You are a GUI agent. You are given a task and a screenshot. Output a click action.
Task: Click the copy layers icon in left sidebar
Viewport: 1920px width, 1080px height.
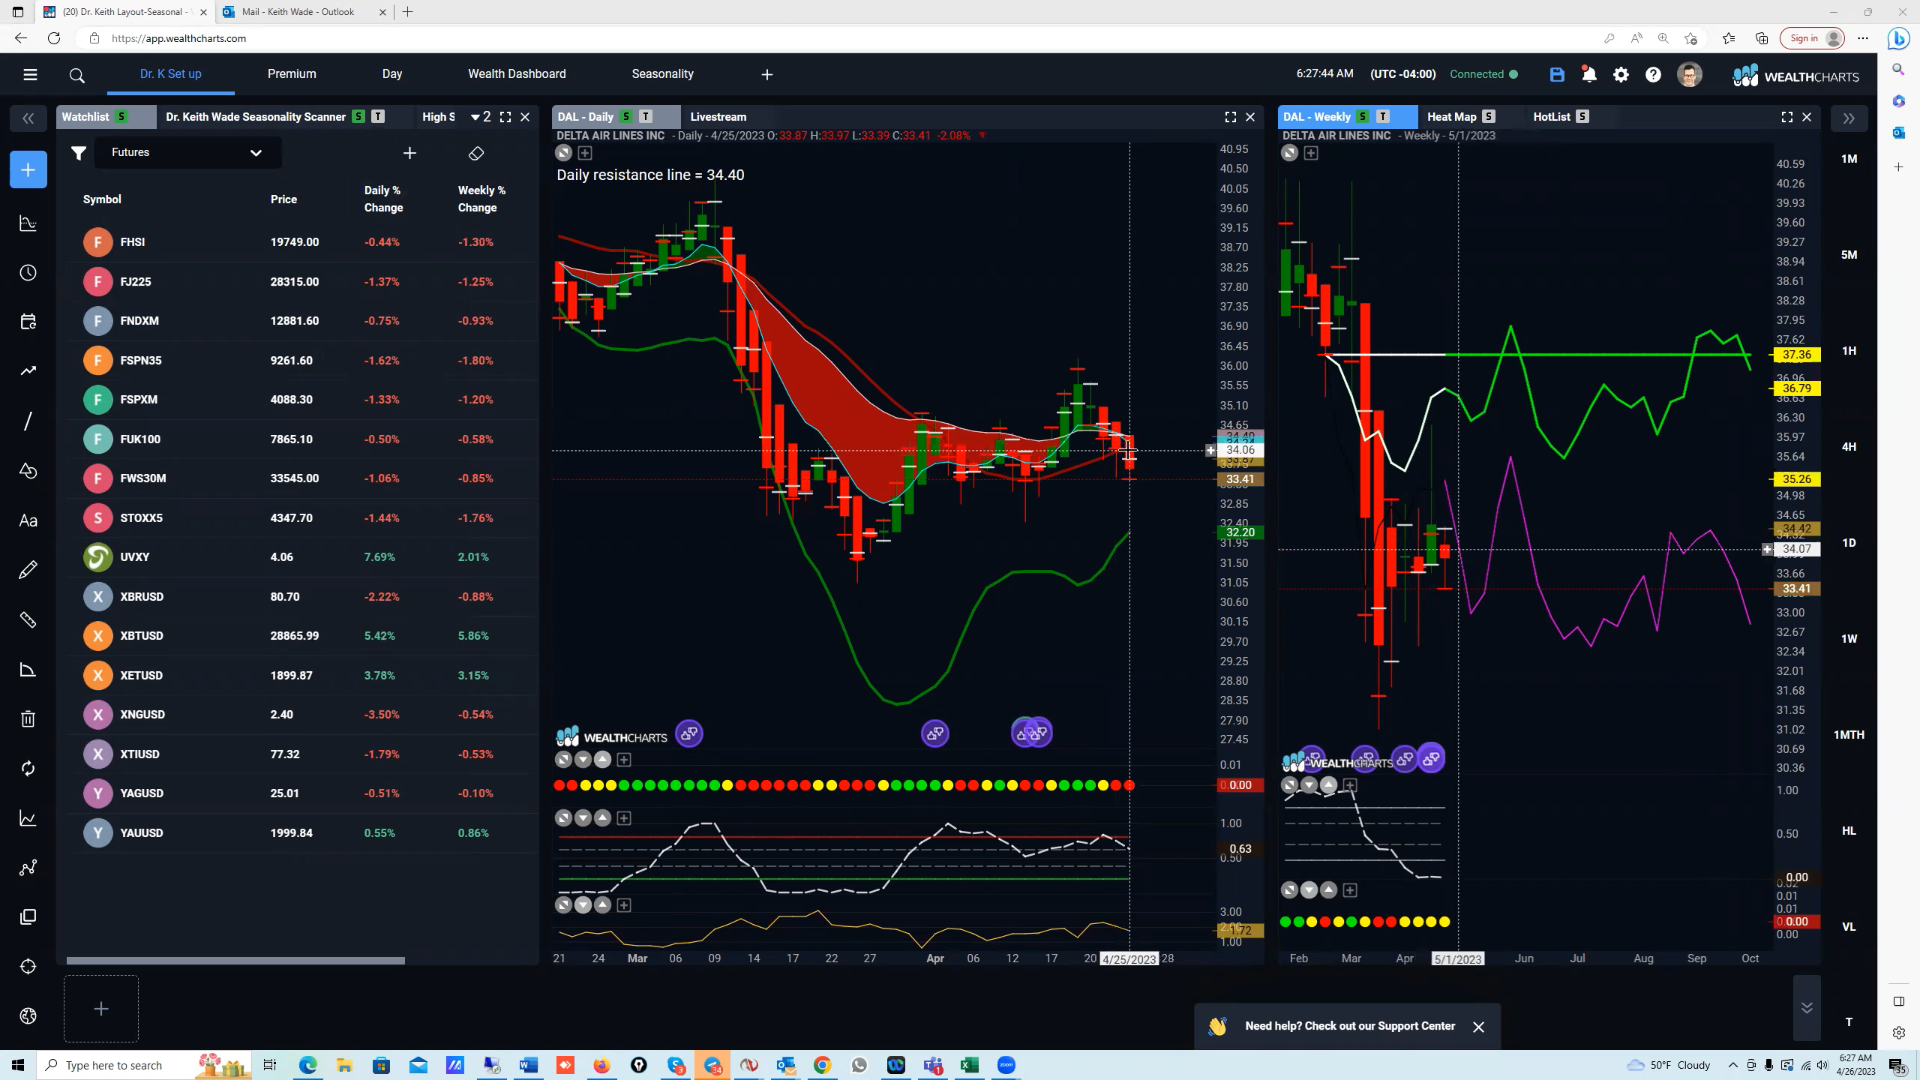(x=28, y=917)
